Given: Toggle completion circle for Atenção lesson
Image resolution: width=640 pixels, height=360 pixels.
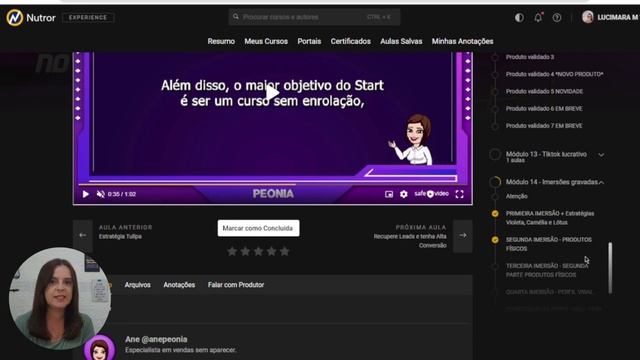Looking at the screenshot, I should (x=495, y=196).
